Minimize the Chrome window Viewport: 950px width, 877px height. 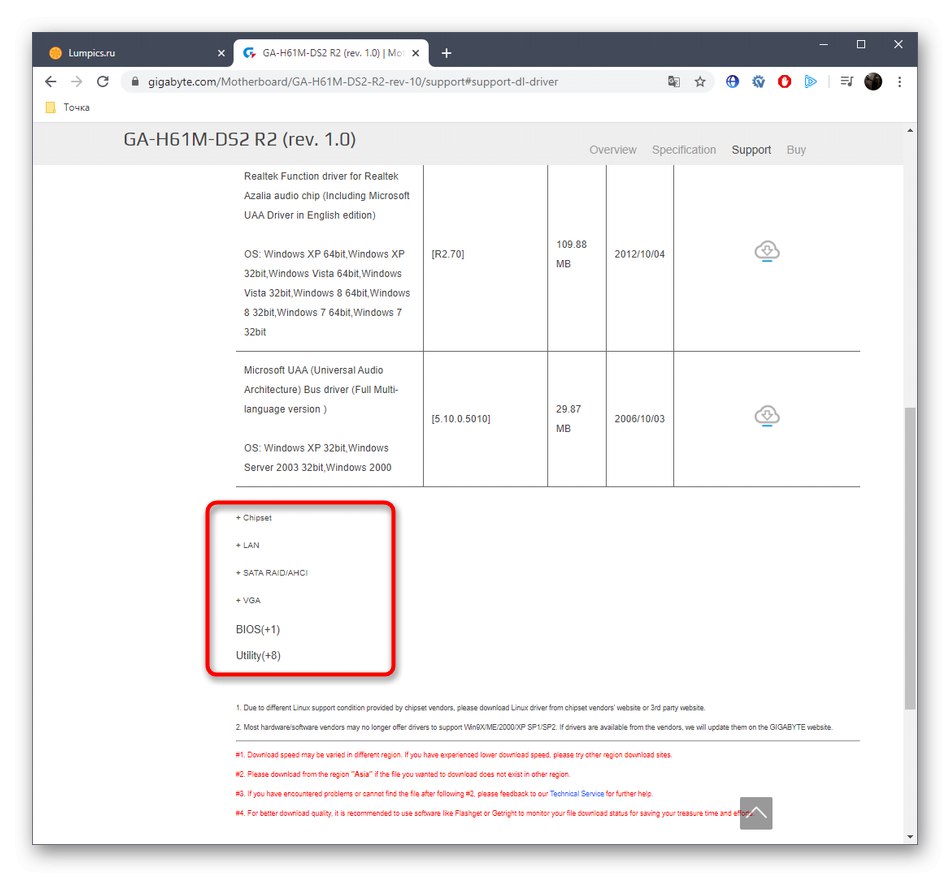point(823,44)
